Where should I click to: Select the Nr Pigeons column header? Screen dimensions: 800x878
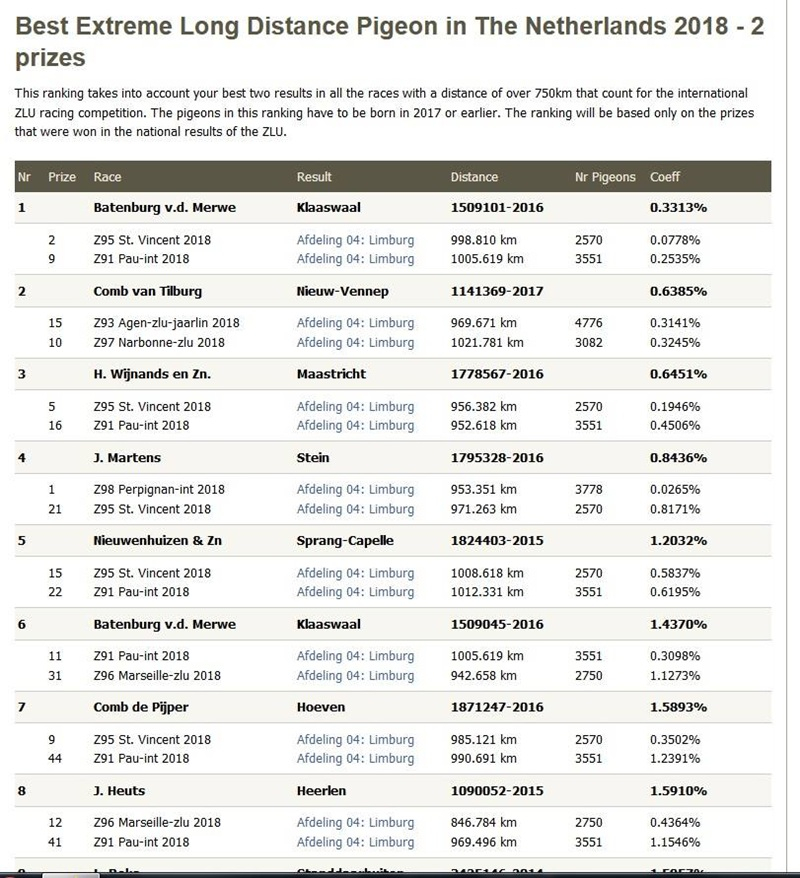605,177
